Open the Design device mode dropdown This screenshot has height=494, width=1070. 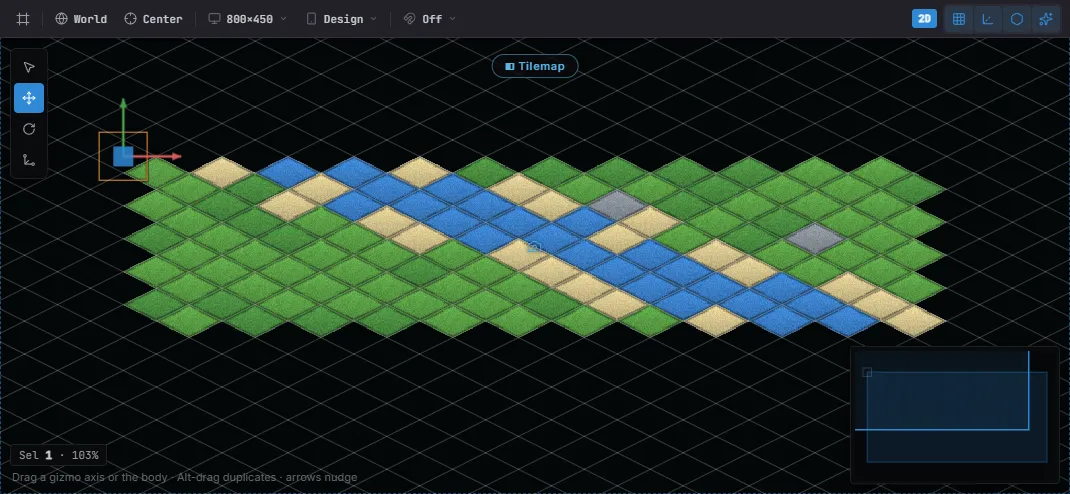click(341, 19)
